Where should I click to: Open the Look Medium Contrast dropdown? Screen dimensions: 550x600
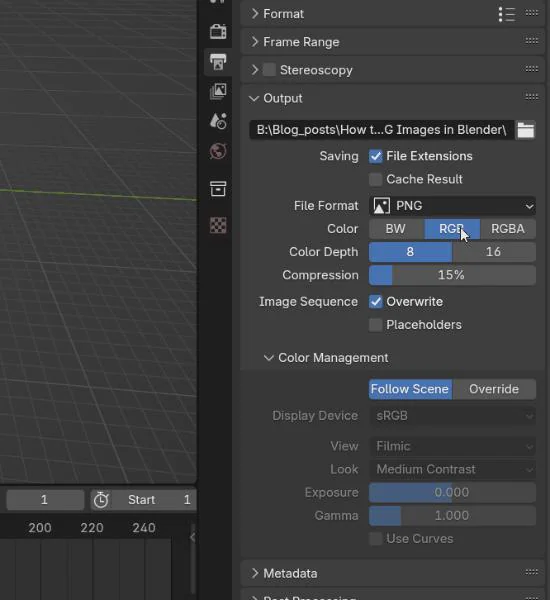pyautogui.click(x=452, y=470)
